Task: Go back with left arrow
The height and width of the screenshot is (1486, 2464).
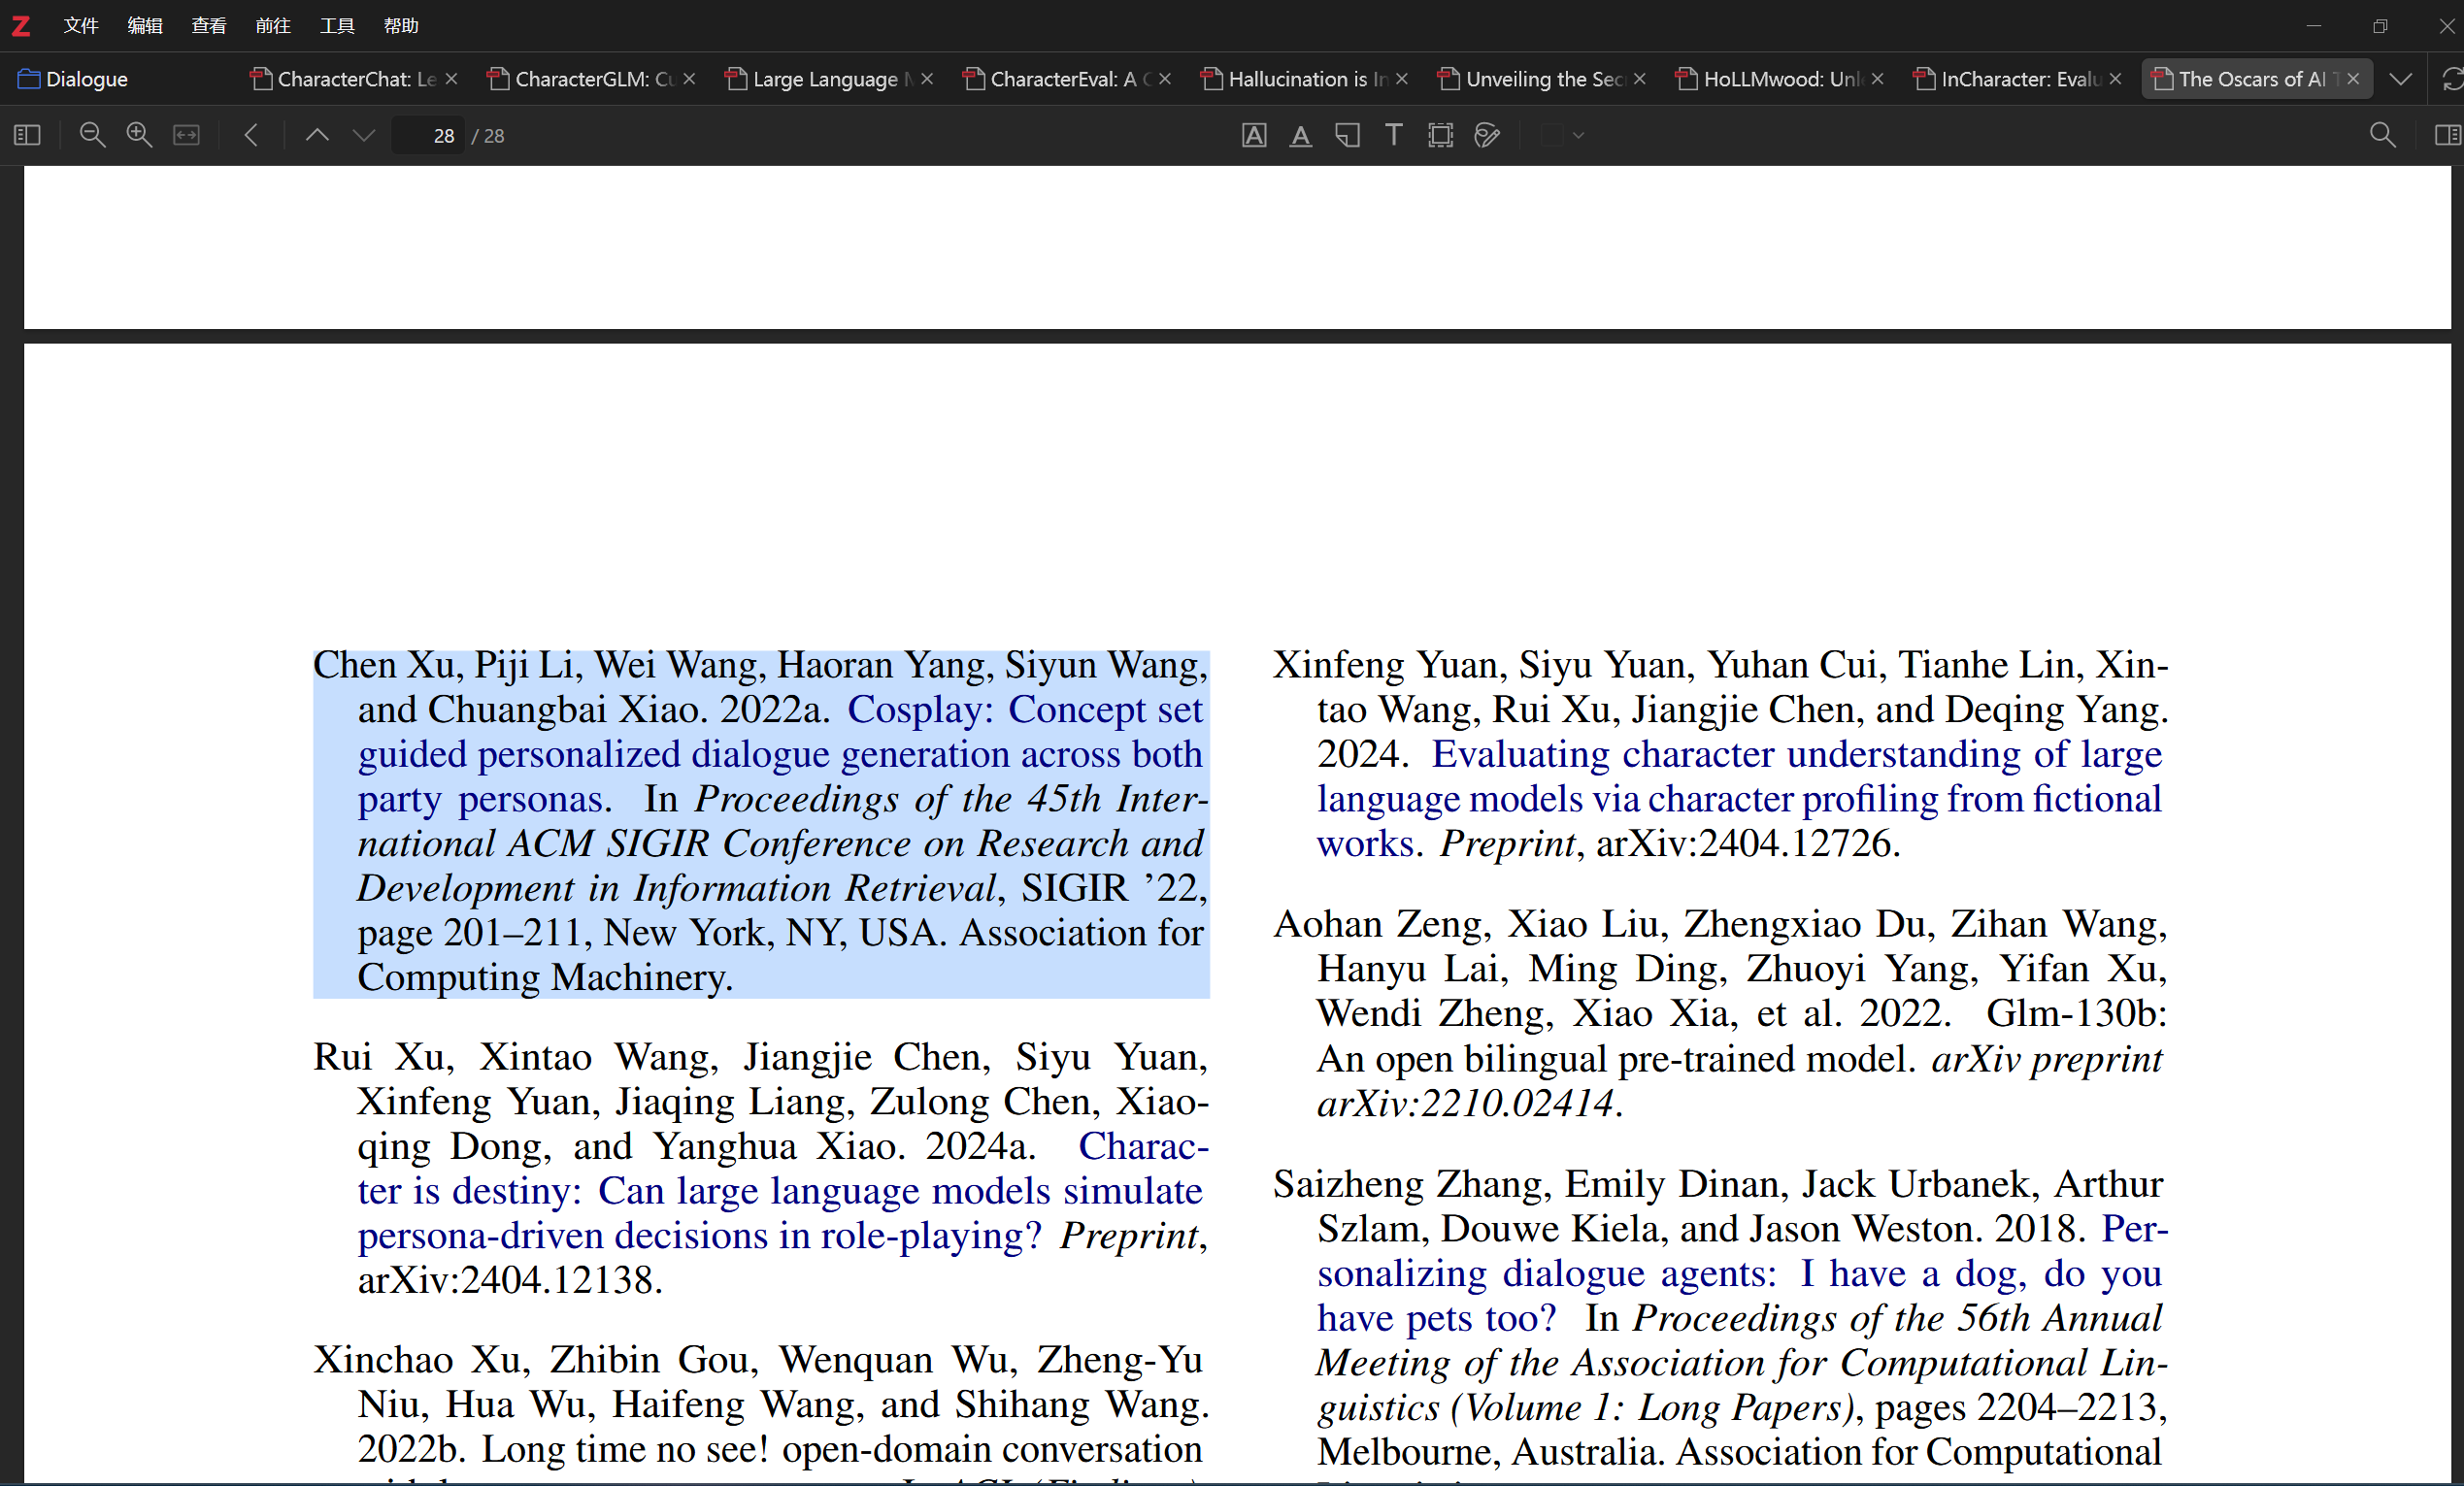Action: tap(252, 135)
